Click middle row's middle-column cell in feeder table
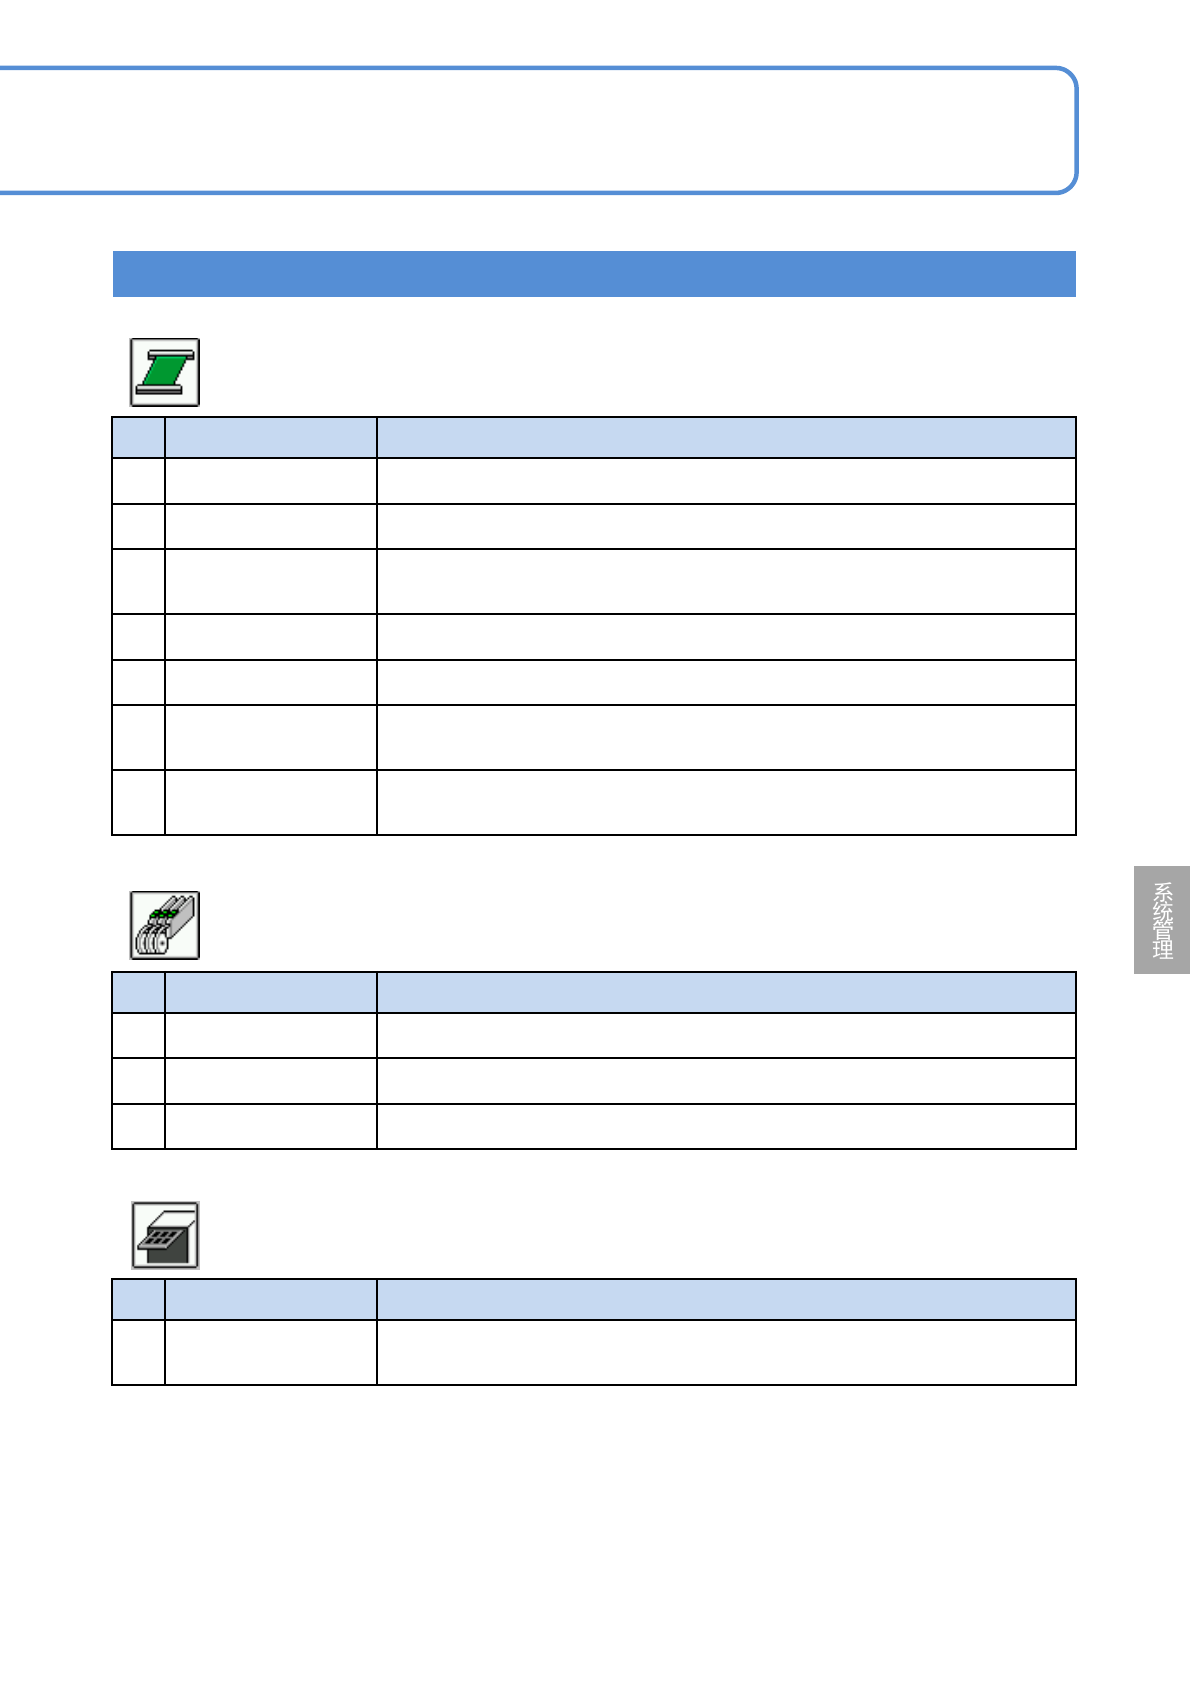This screenshot has width=1190, height=1684. pyautogui.click(x=270, y=1081)
